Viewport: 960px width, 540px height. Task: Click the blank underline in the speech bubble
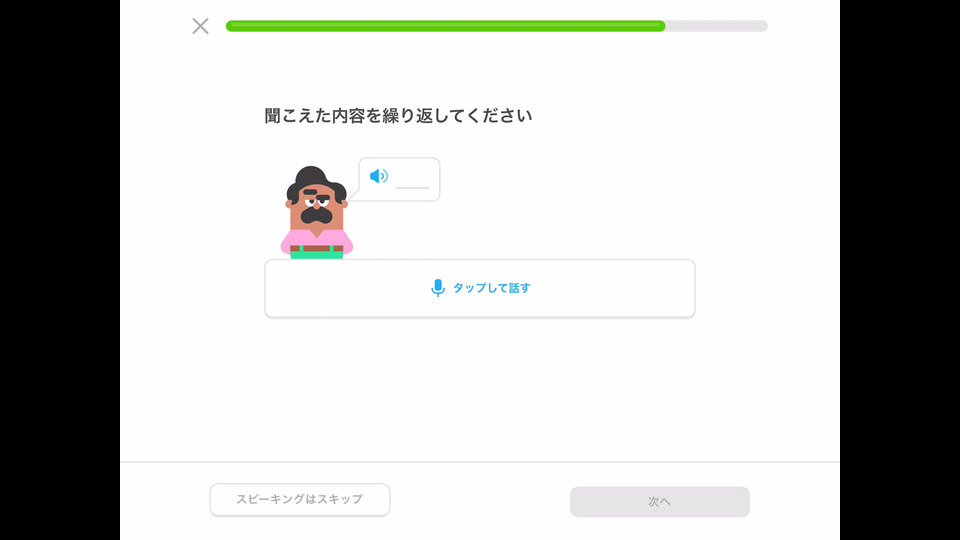[x=412, y=187]
